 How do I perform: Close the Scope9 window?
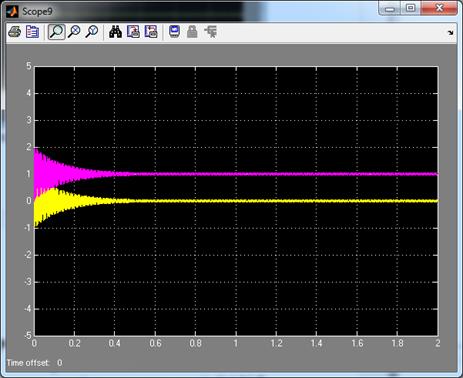[x=439, y=8]
